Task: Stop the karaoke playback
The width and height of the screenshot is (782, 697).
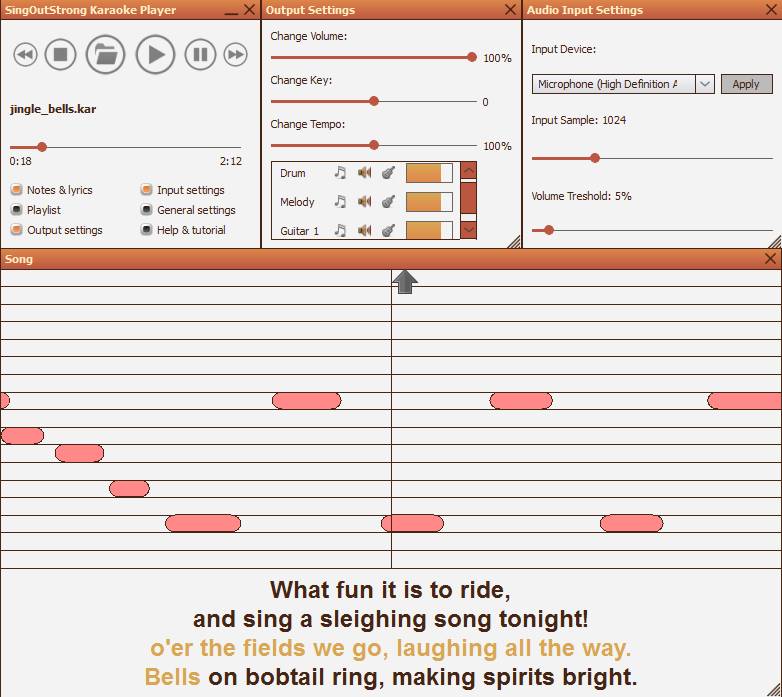Action: (60, 54)
